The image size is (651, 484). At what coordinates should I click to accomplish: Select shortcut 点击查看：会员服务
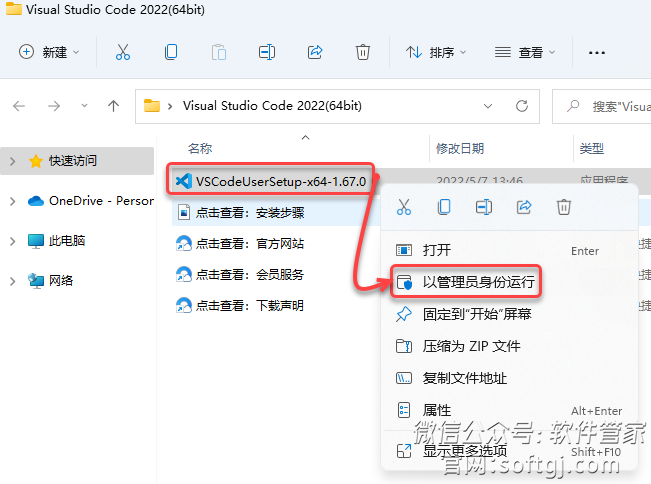pos(250,275)
